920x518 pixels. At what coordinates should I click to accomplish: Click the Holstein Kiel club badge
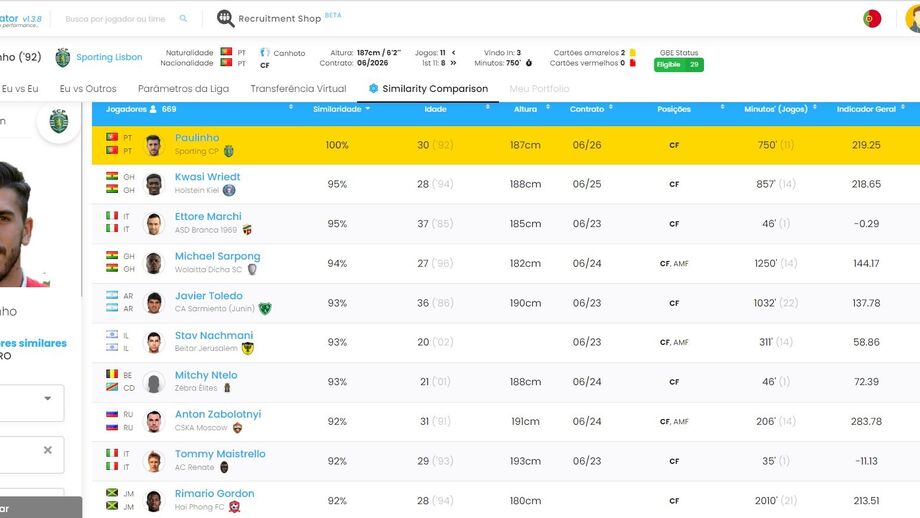pos(229,190)
